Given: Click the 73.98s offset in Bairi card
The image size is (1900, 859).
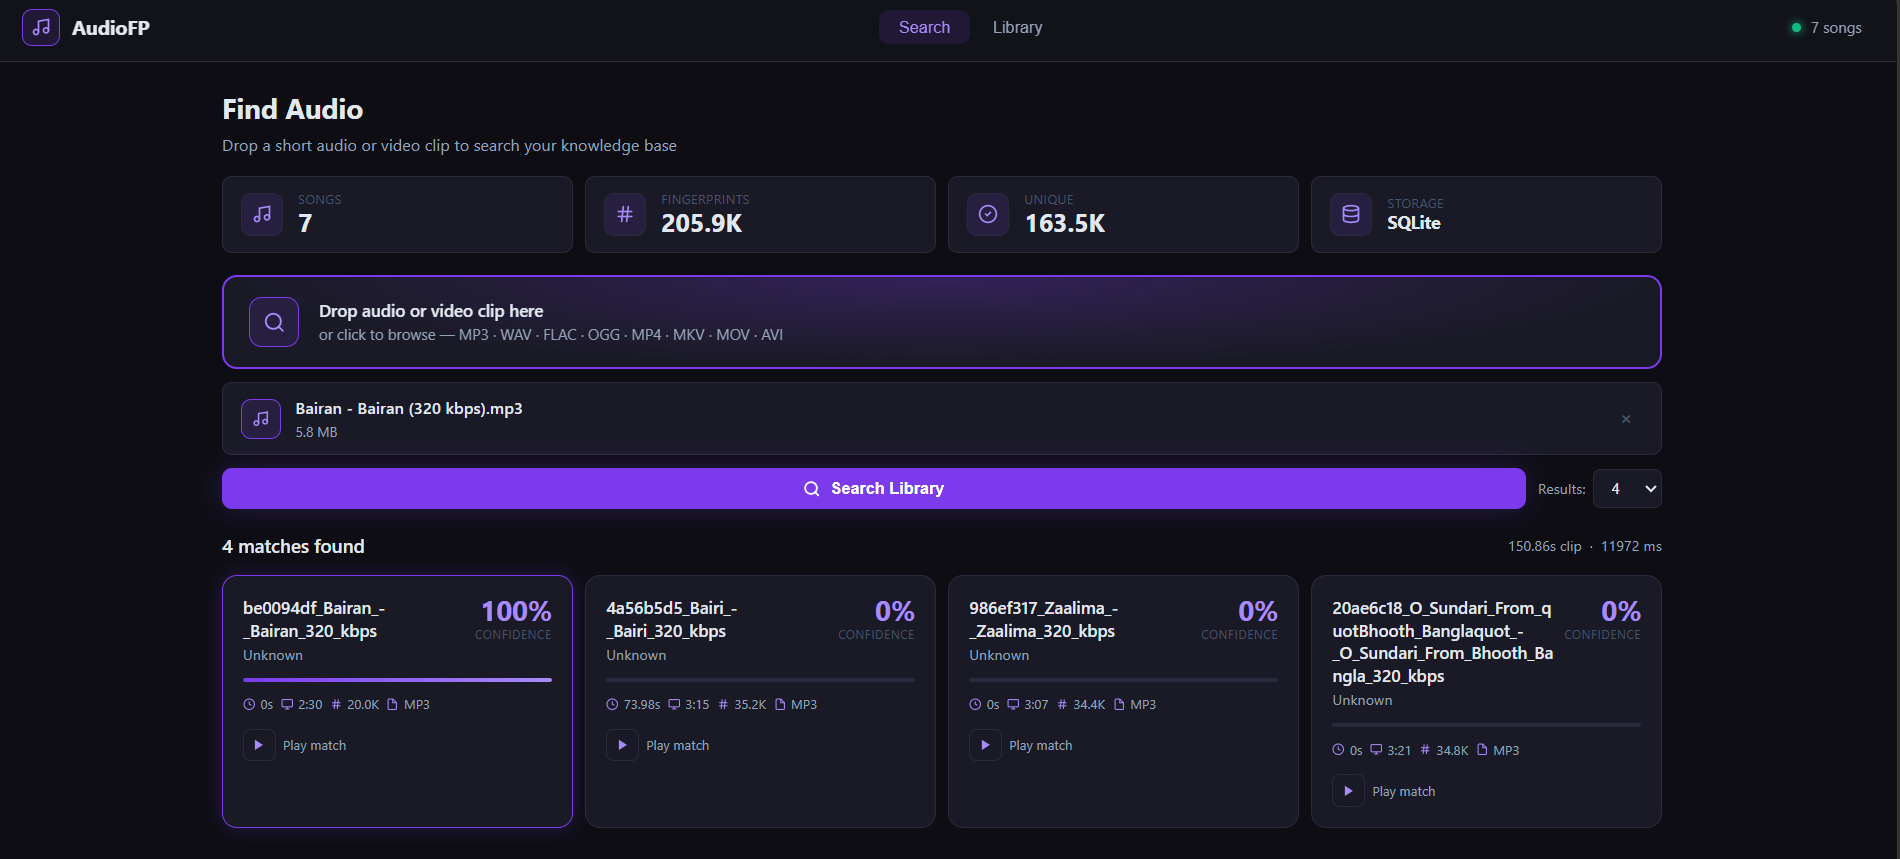Looking at the screenshot, I should click(x=642, y=705).
